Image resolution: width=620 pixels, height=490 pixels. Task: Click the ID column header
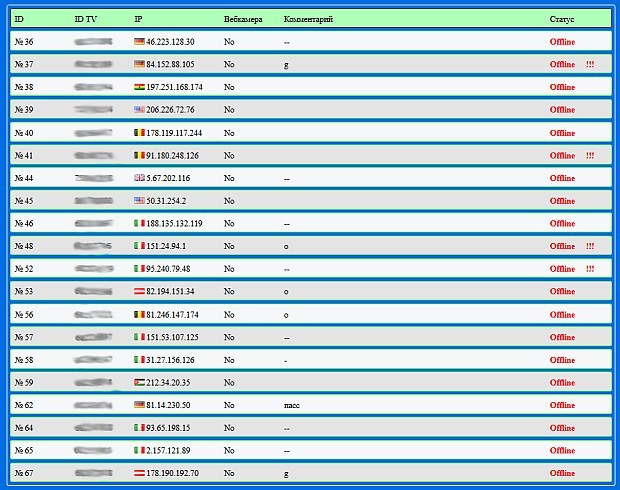pyautogui.click(x=19, y=19)
